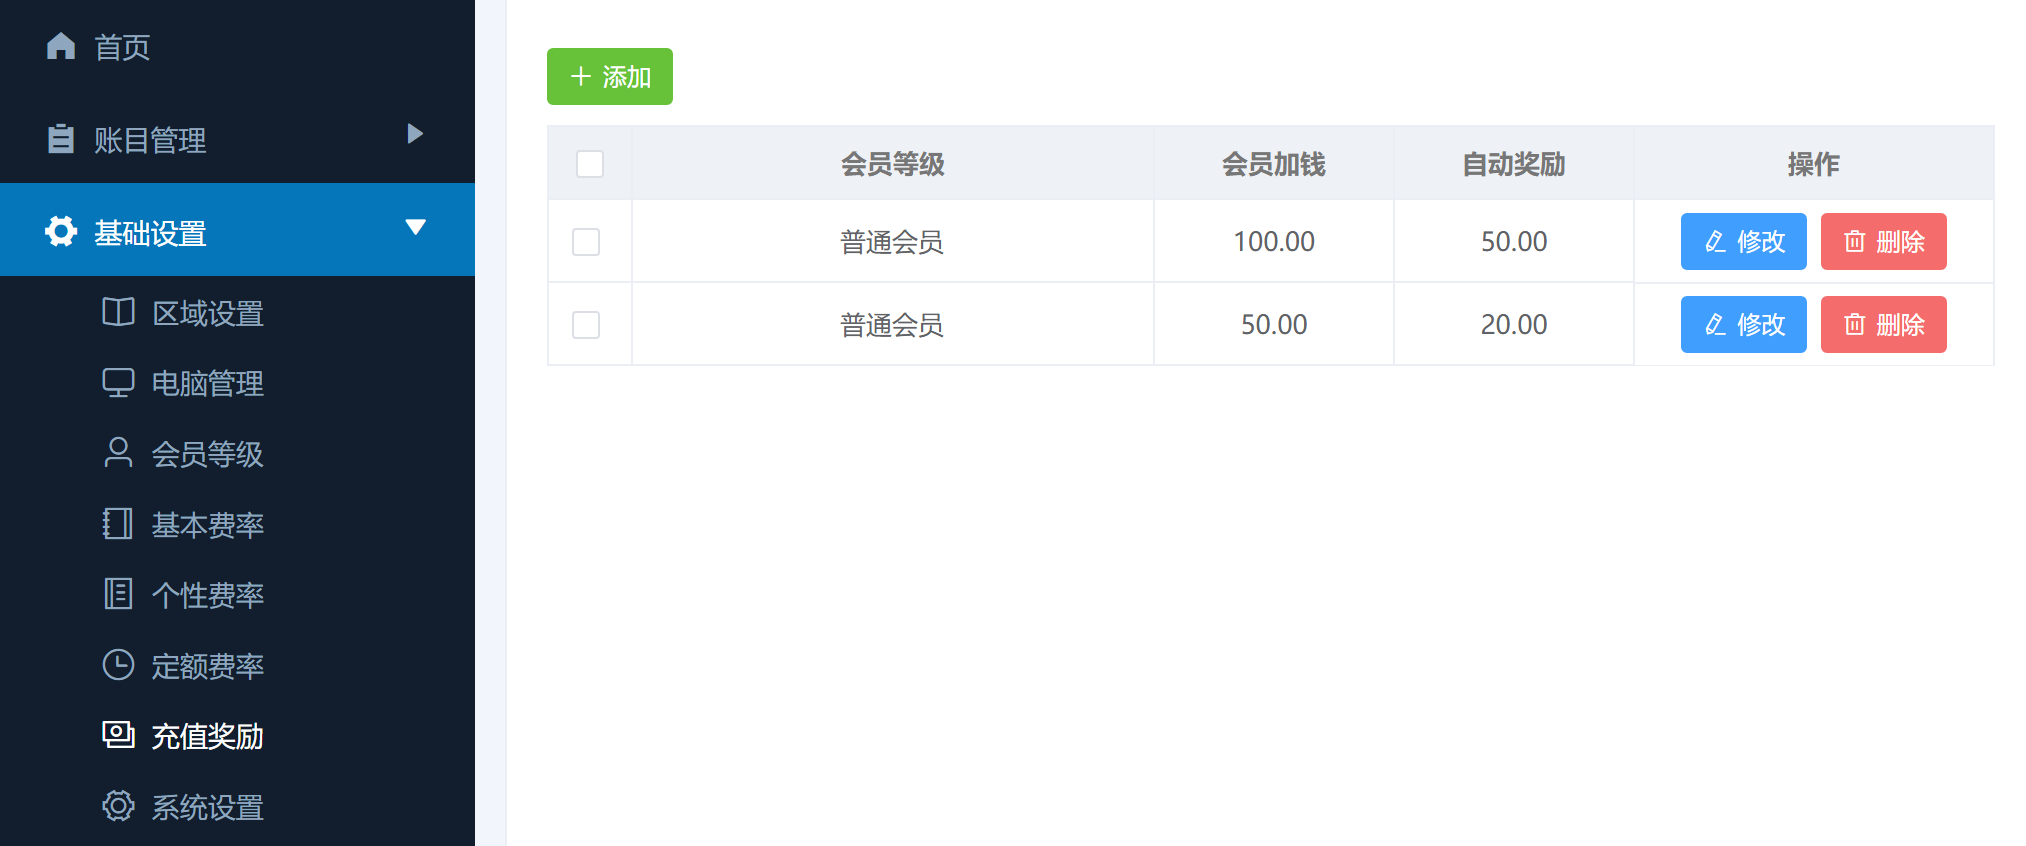Check the second row 50.00 checkbox
2026x846 pixels.
[586, 325]
